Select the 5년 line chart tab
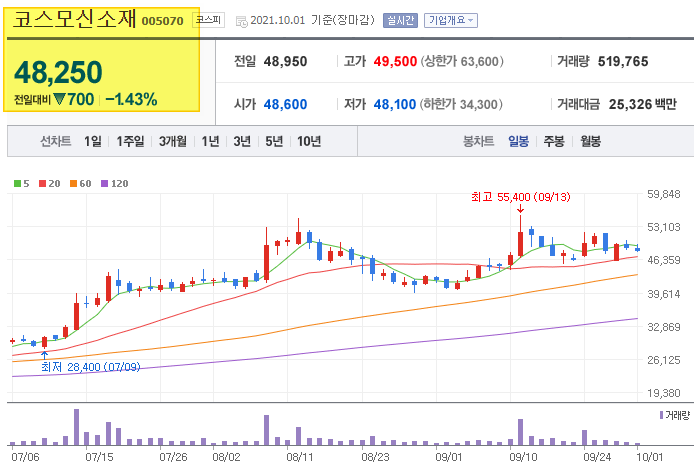Image resolution: width=694 pixels, height=472 pixels. (x=274, y=141)
